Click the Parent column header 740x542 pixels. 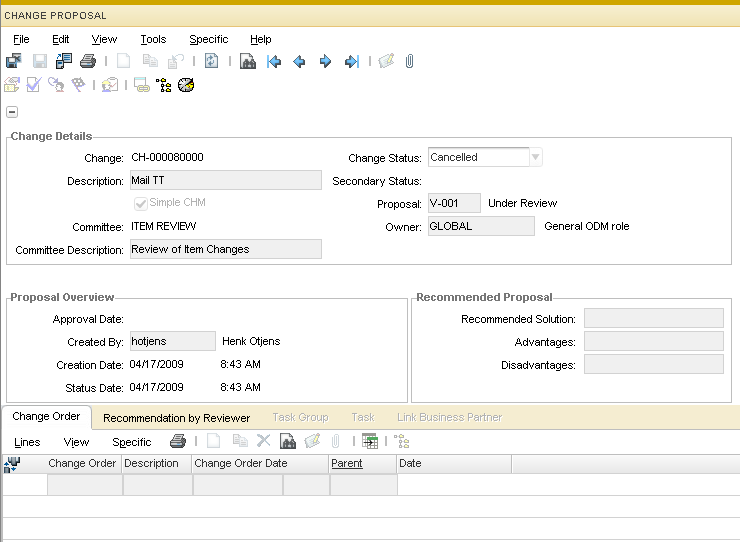click(347, 463)
